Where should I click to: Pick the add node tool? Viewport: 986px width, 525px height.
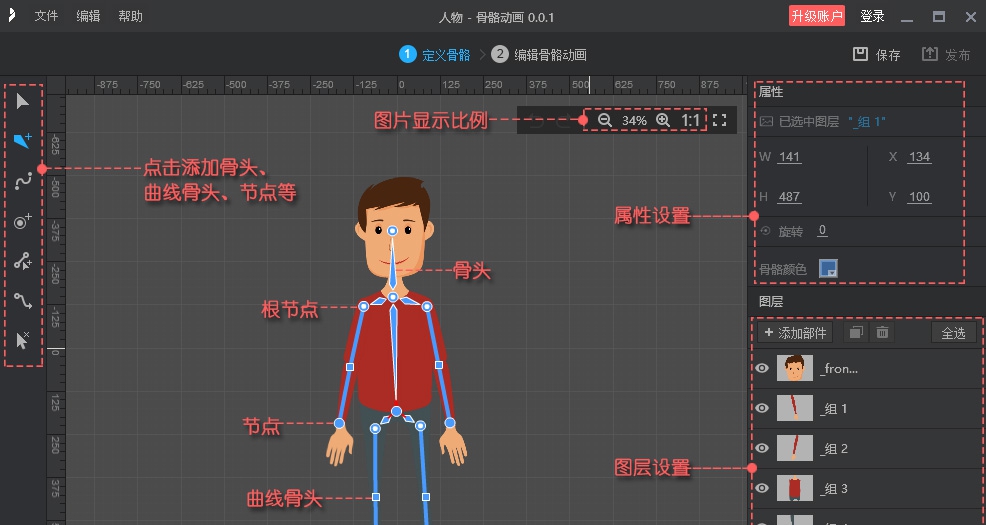[x=23, y=221]
